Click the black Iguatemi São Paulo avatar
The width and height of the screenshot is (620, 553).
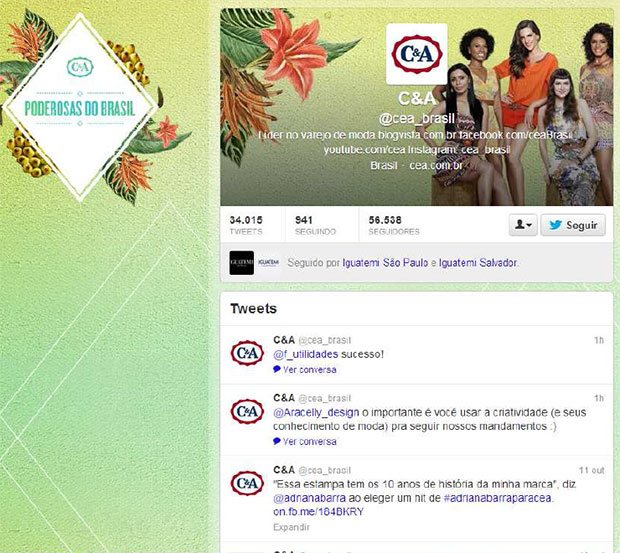pyautogui.click(x=242, y=262)
